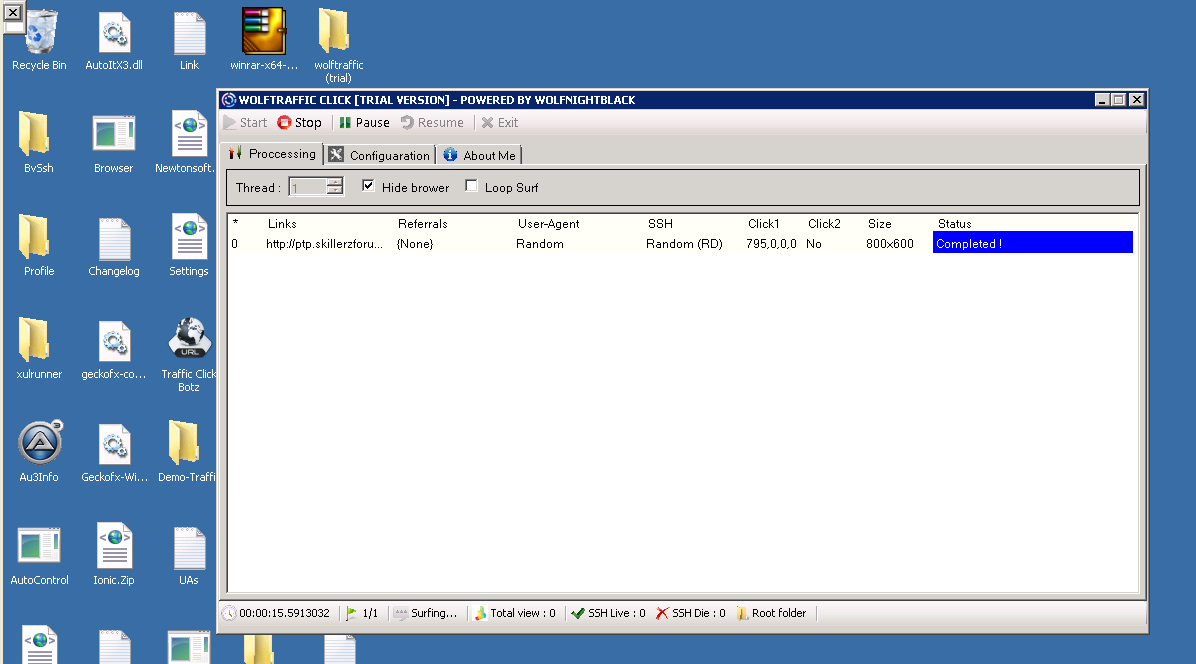This screenshot has width=1196, height=664.
Task: Click inside the Thread number field
Action: 307,188
